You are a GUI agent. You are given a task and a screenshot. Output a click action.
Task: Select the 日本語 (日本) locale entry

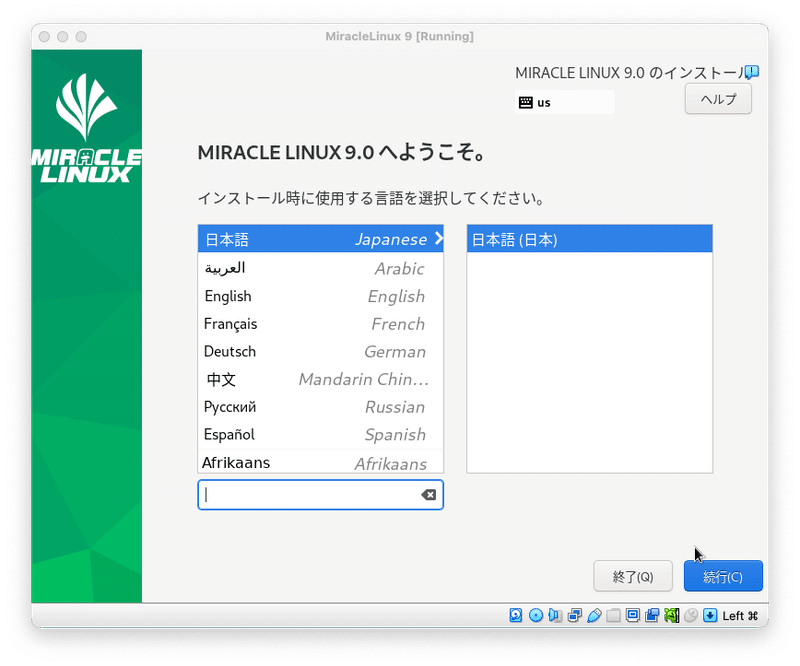point(589,239)
